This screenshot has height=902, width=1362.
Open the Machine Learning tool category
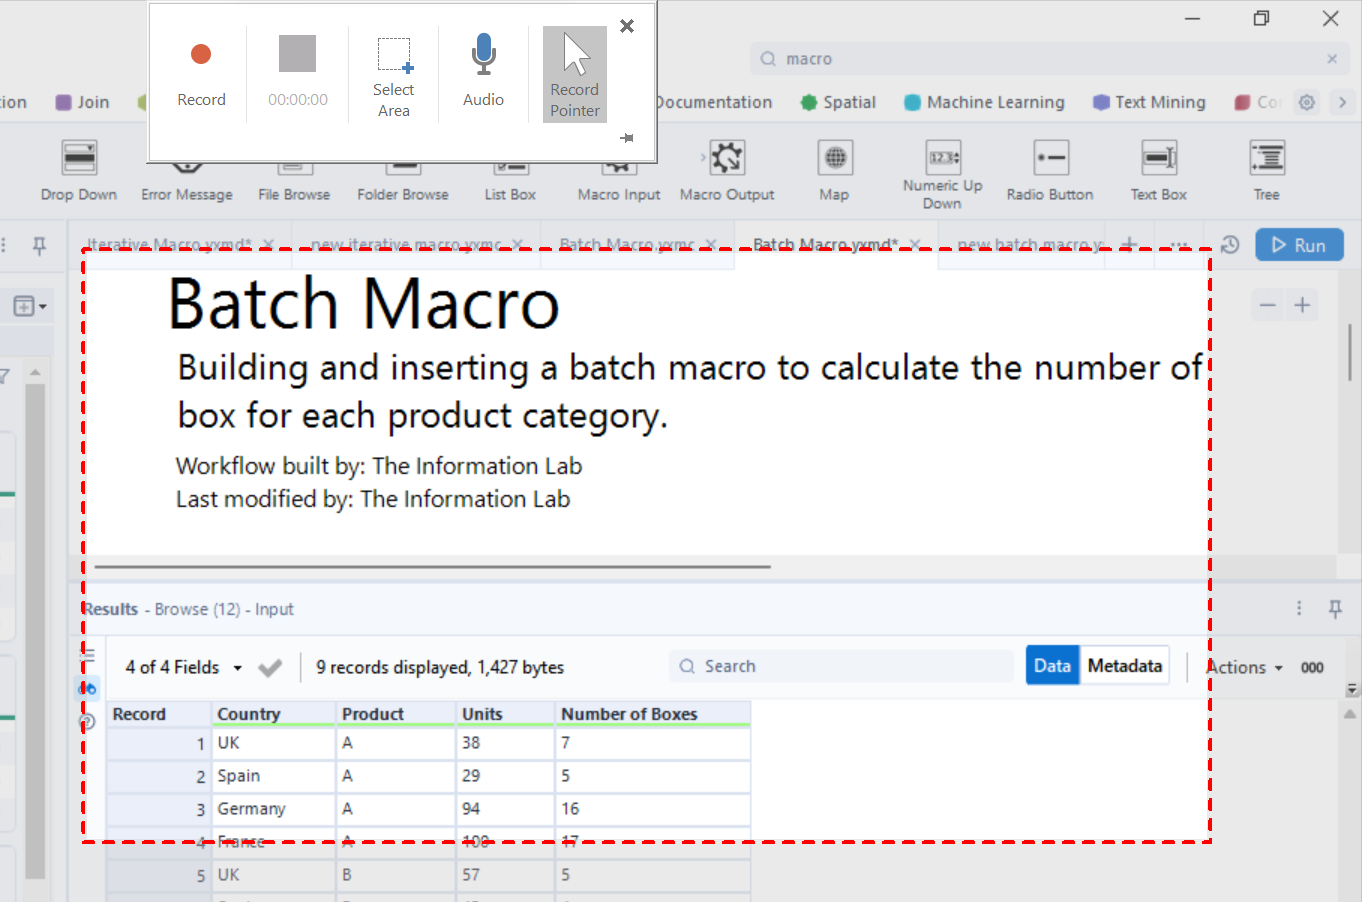click(984, 102)
